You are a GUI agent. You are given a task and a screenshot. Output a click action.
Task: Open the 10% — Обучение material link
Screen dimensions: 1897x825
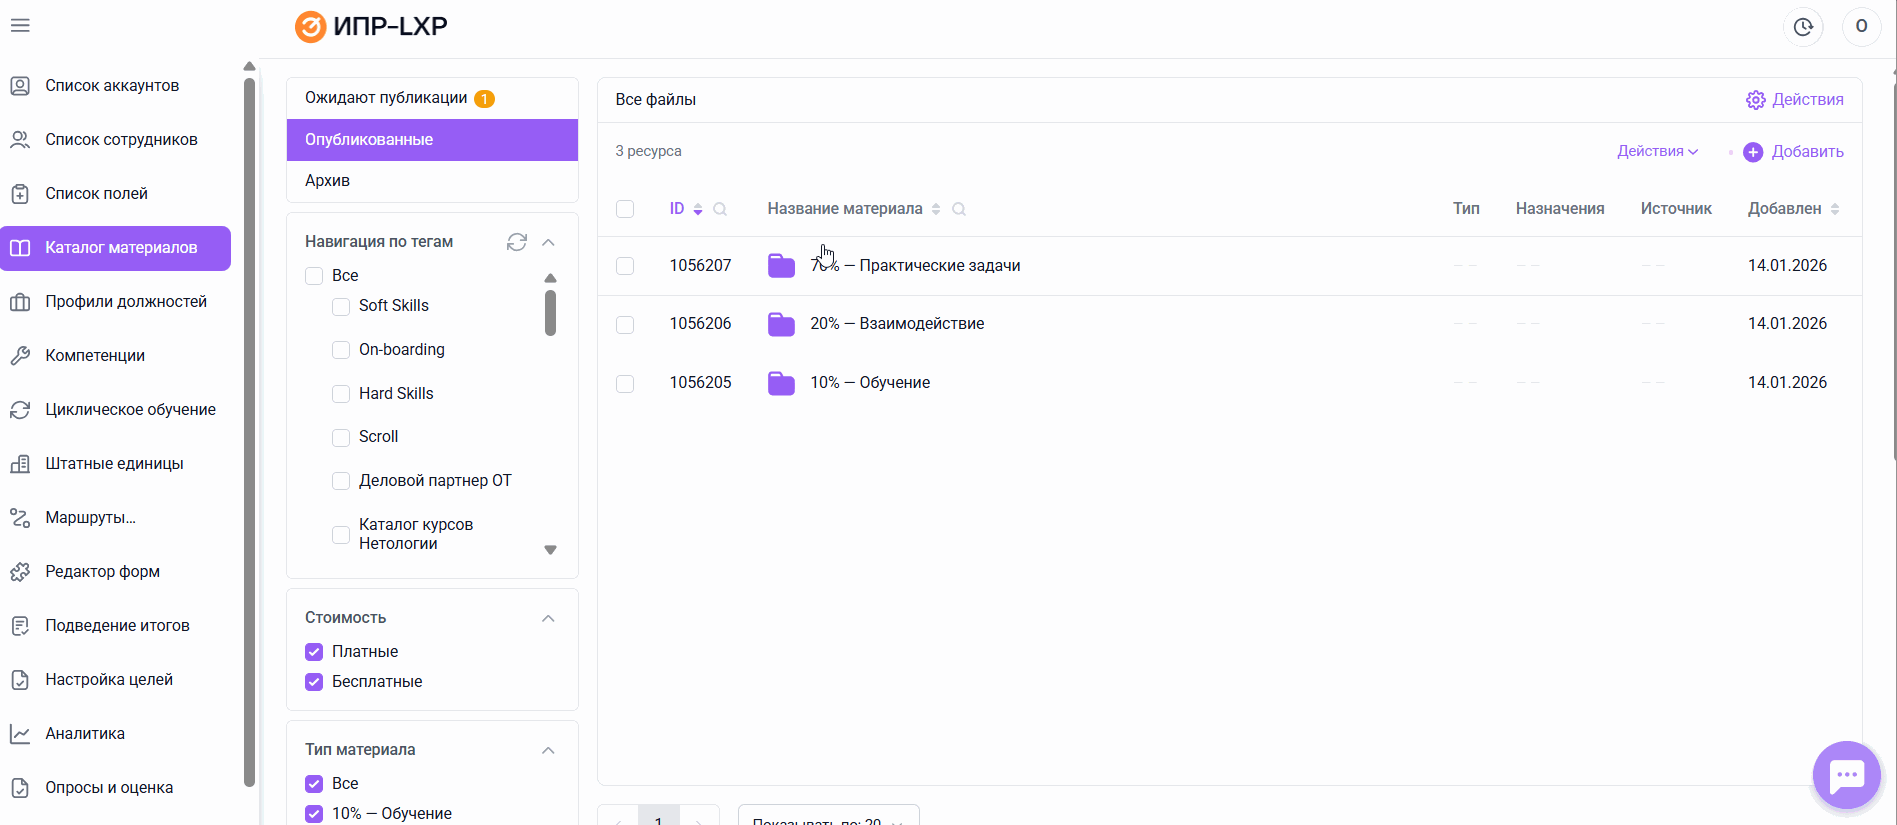[870, 383]
